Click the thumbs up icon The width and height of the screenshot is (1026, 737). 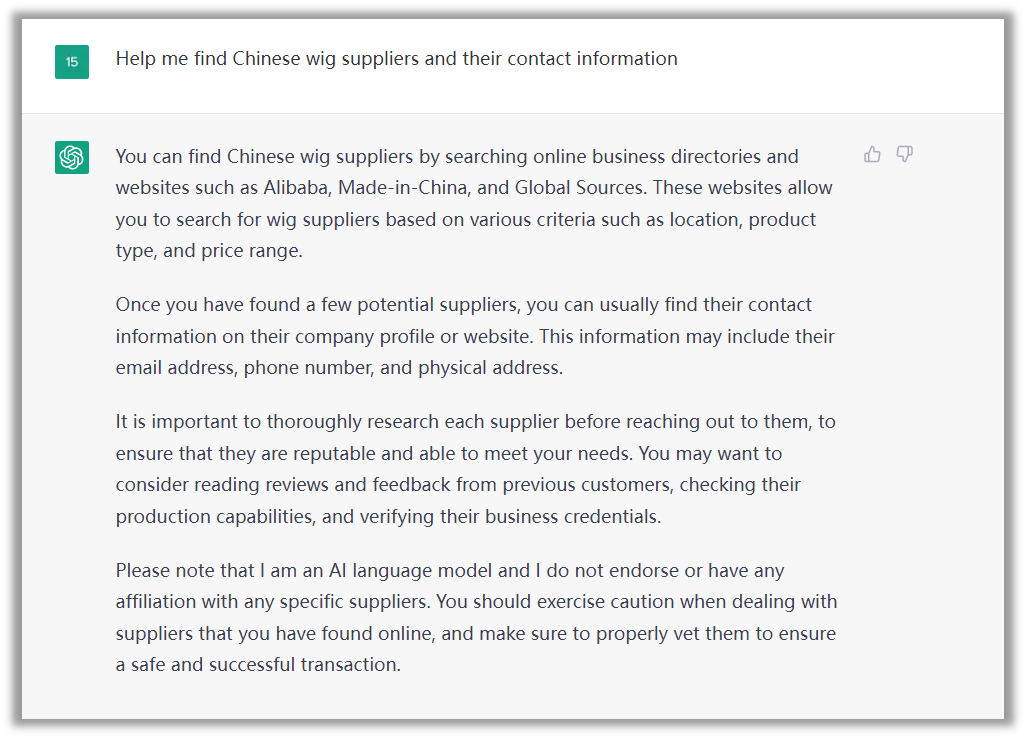tap(872, 154)
